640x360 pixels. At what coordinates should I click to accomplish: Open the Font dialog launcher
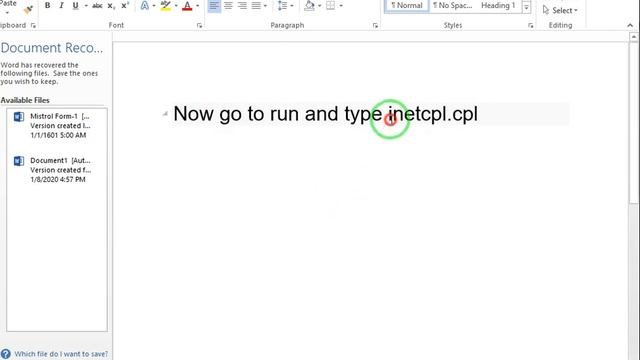tap(199, 25)
